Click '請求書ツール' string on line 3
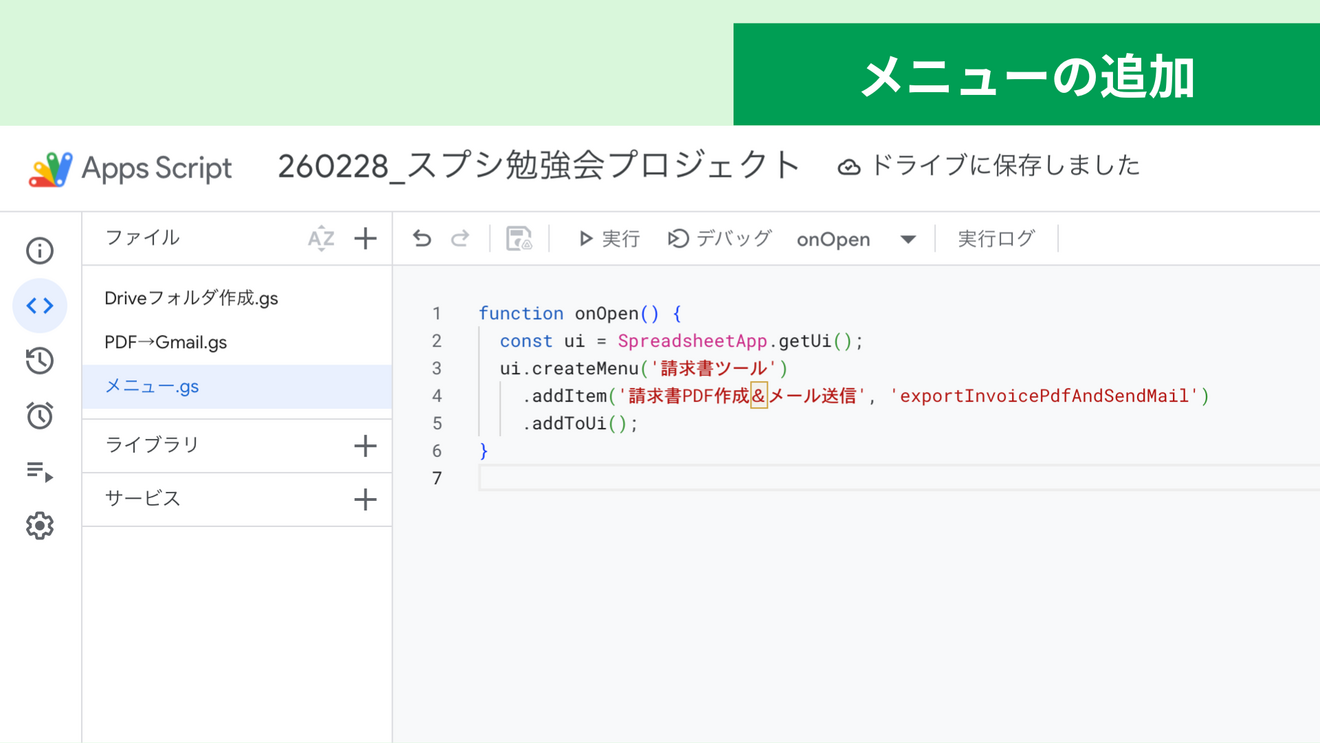Viewport: 1320px width, 743px height. click(714, 368)
